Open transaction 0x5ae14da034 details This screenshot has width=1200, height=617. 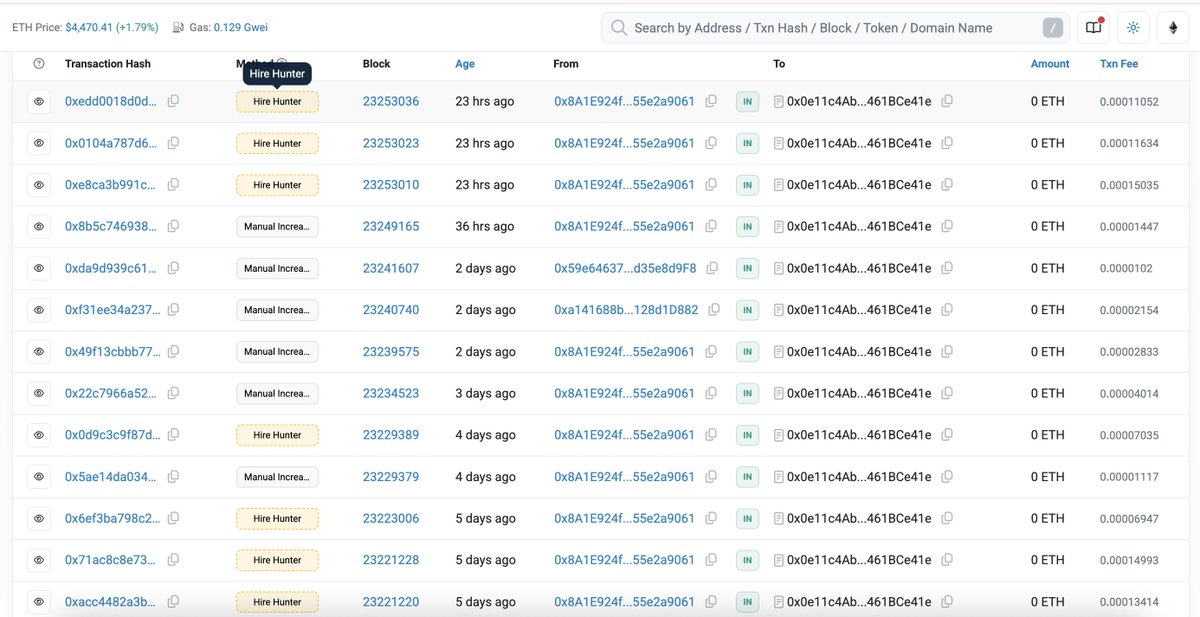111,477
